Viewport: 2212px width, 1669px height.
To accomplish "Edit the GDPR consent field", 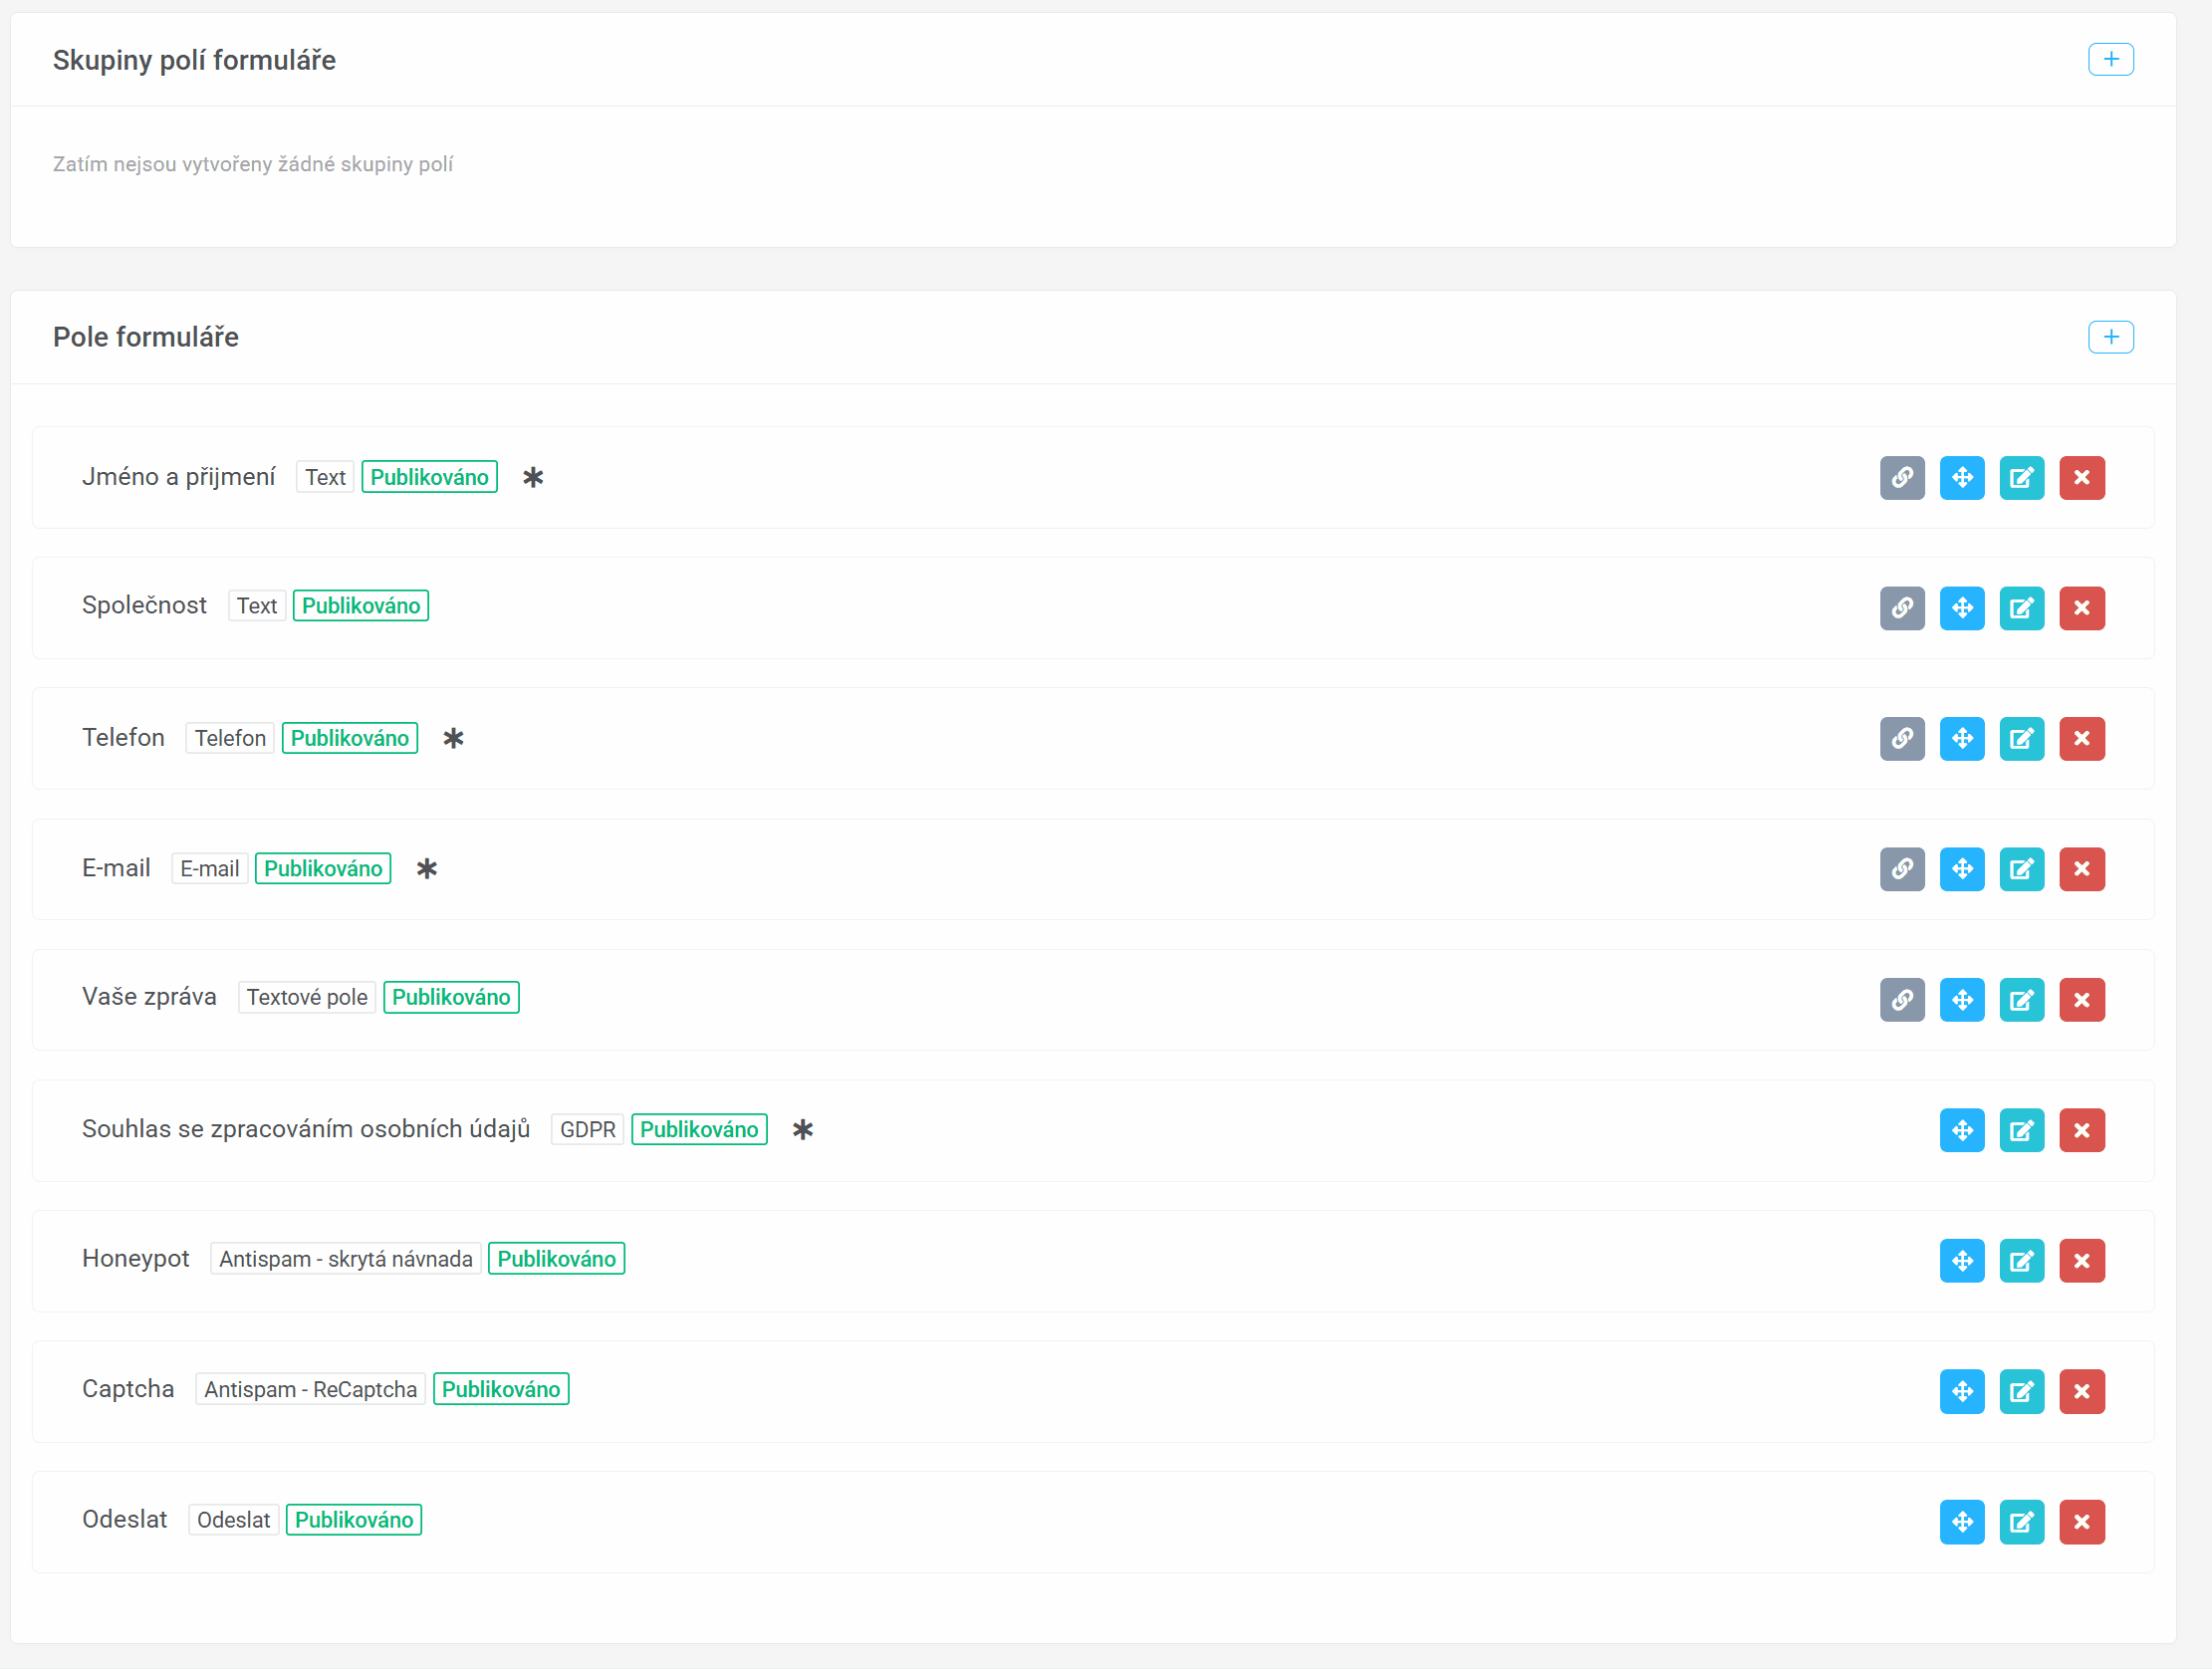I will click(x=2021, y=1130).
